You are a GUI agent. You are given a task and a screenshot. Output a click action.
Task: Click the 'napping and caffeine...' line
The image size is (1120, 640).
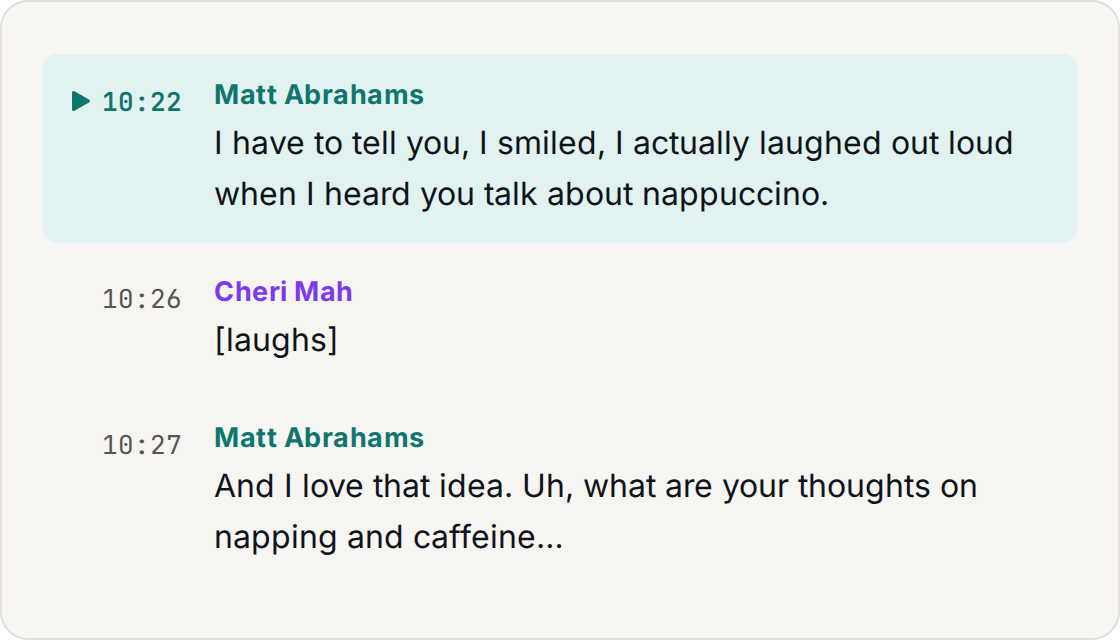tap(389, 537)
